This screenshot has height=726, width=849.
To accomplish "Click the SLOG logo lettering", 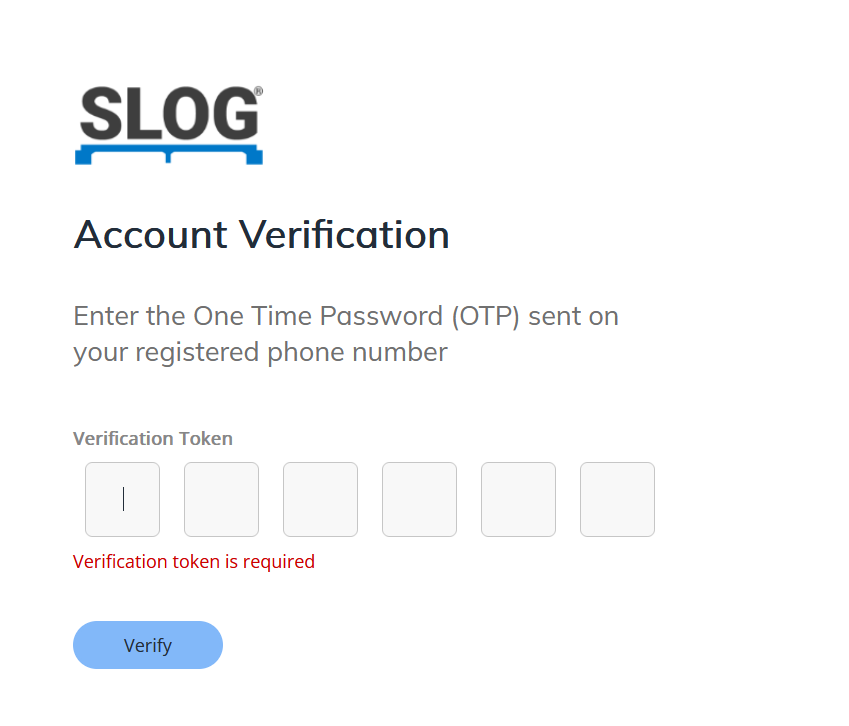I will [x=168, y=114].
